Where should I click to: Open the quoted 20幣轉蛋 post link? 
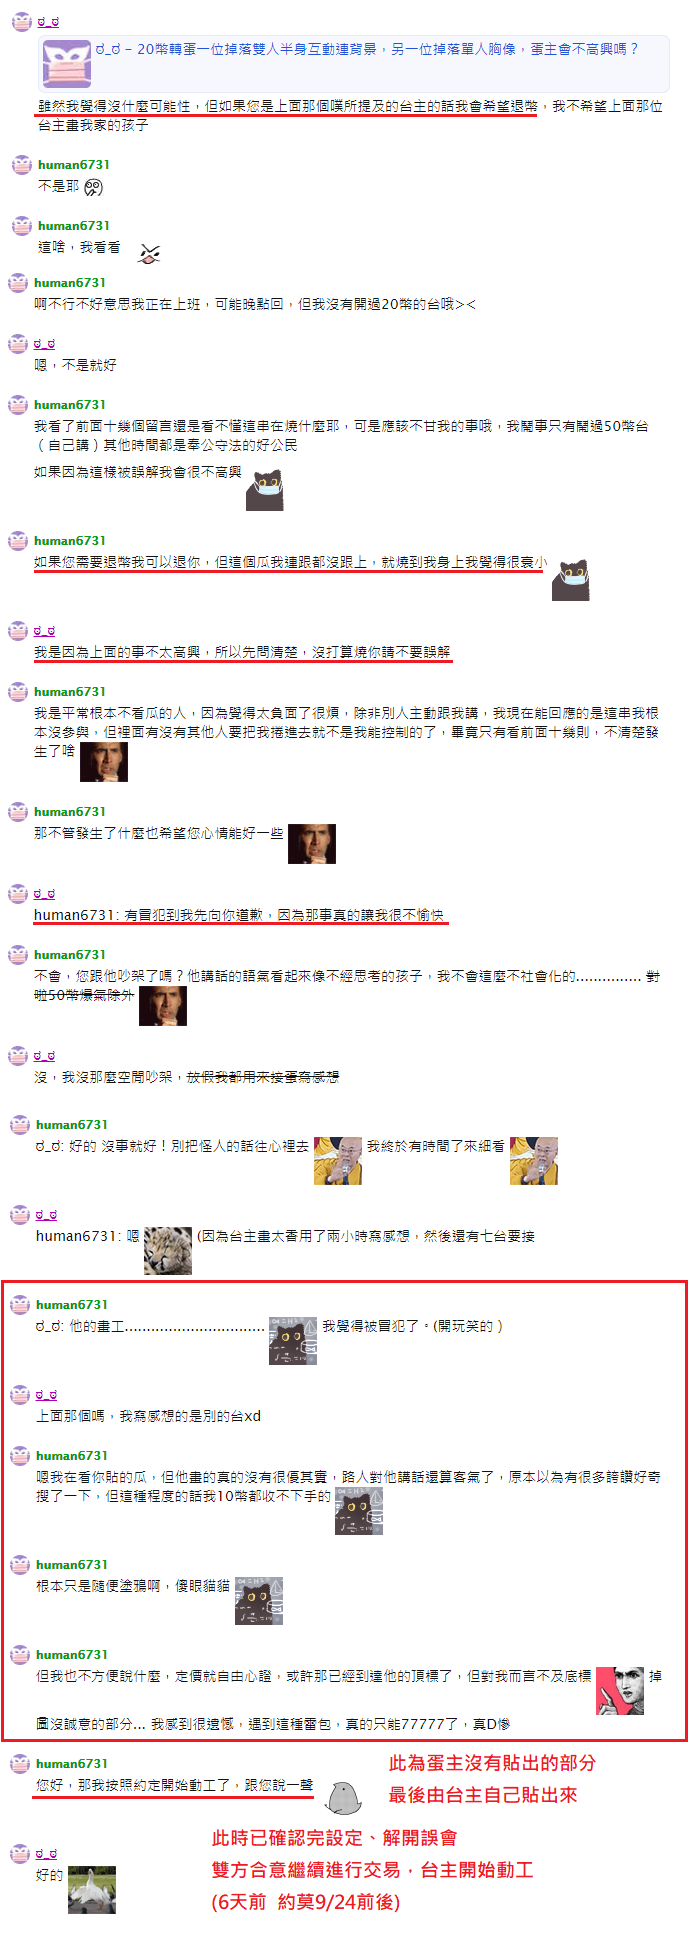coord(366,49)
